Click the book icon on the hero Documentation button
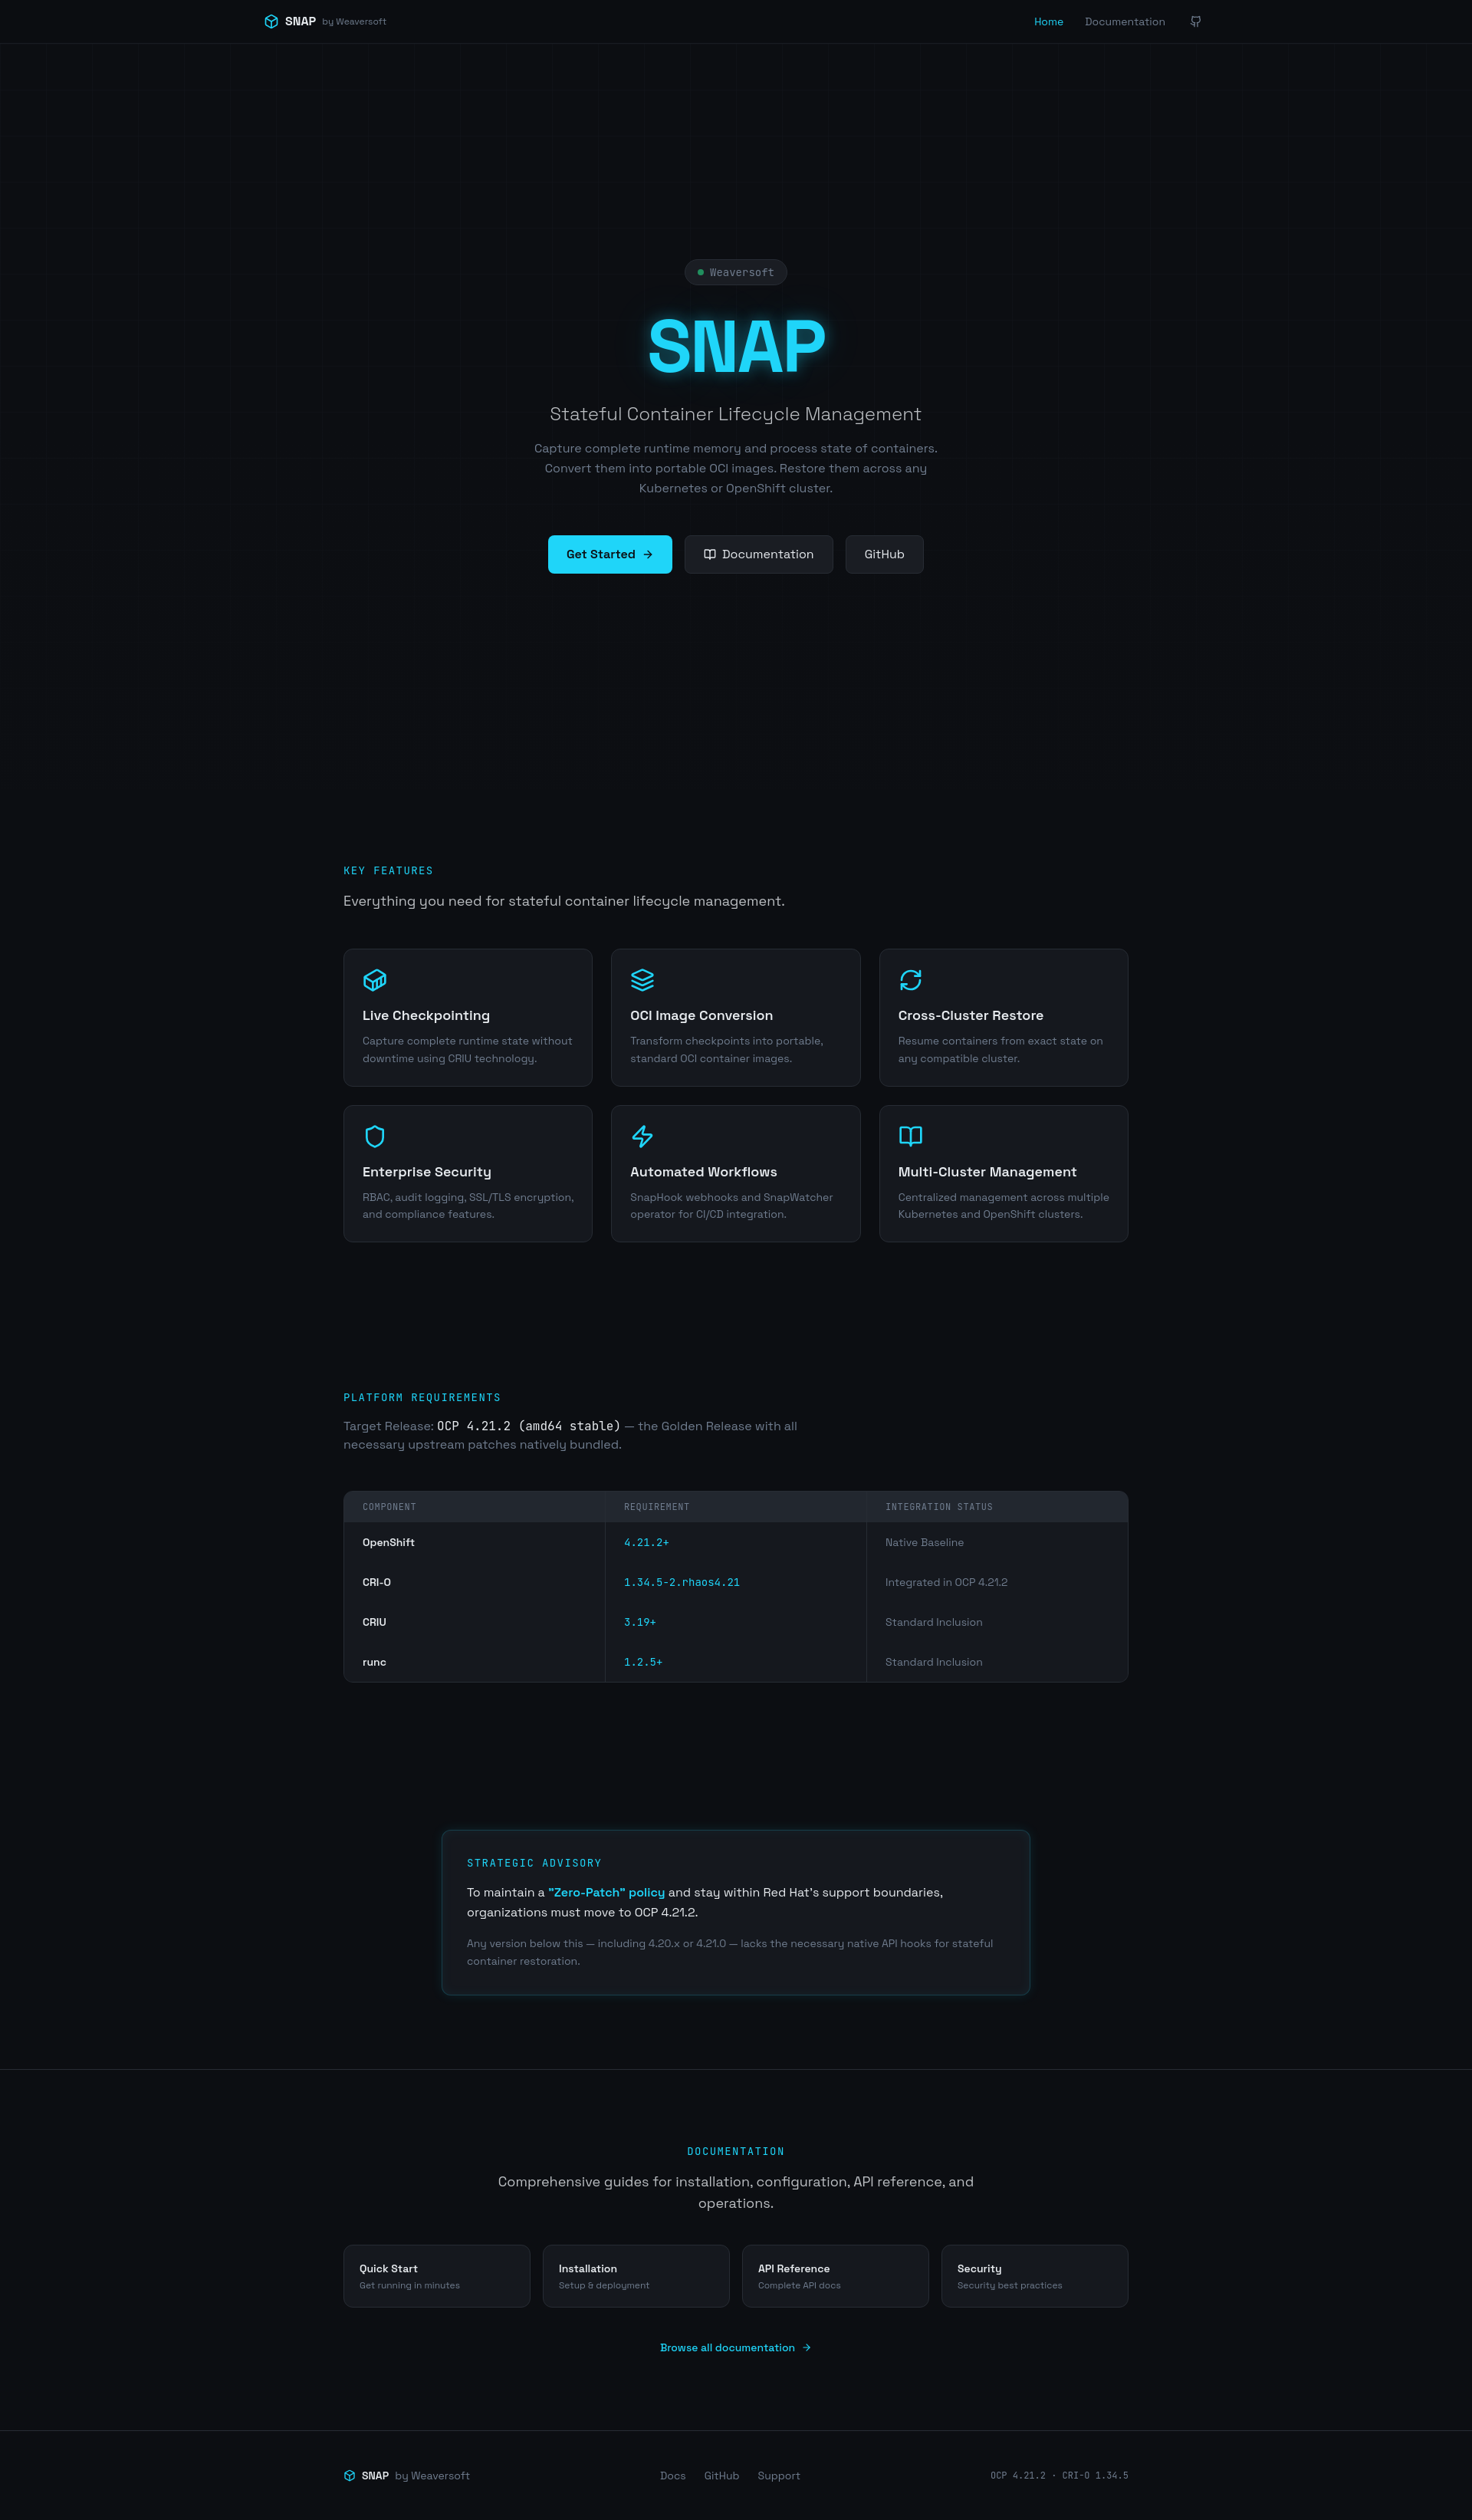This screenshot has width=1472, height=2520. [x=709, y=554]
